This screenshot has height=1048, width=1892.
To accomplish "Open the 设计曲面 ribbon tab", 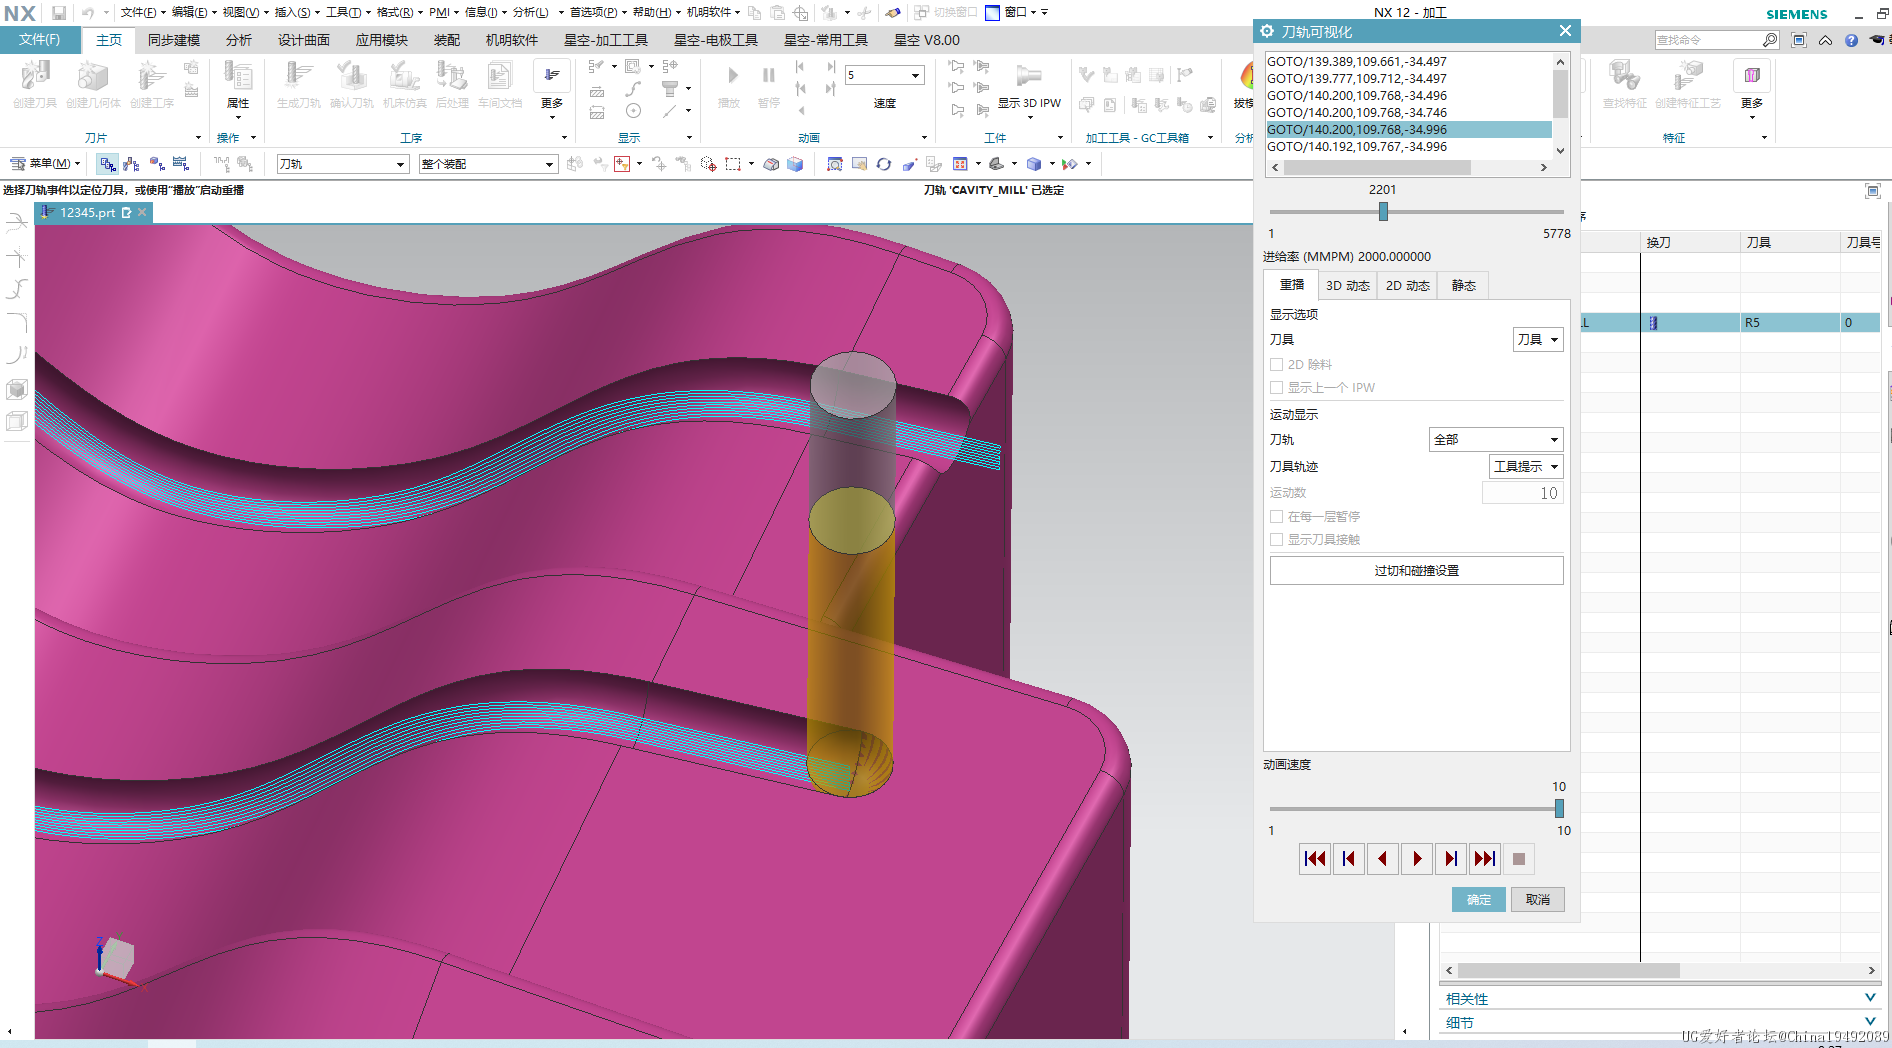I will coord(304,40).
